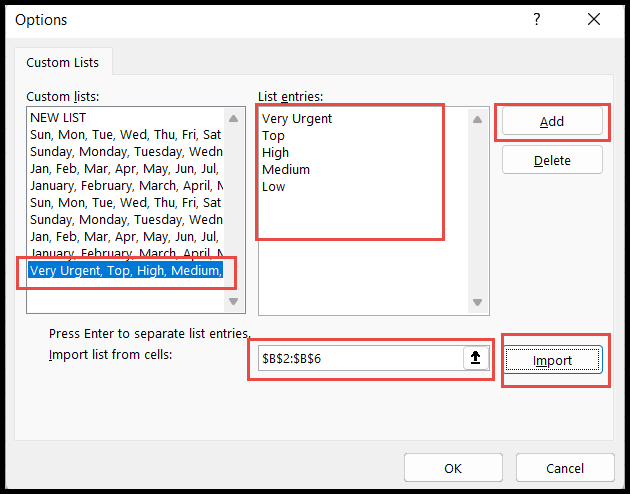
Task: Click the Low list entry
Action: (x=273, y=187)
